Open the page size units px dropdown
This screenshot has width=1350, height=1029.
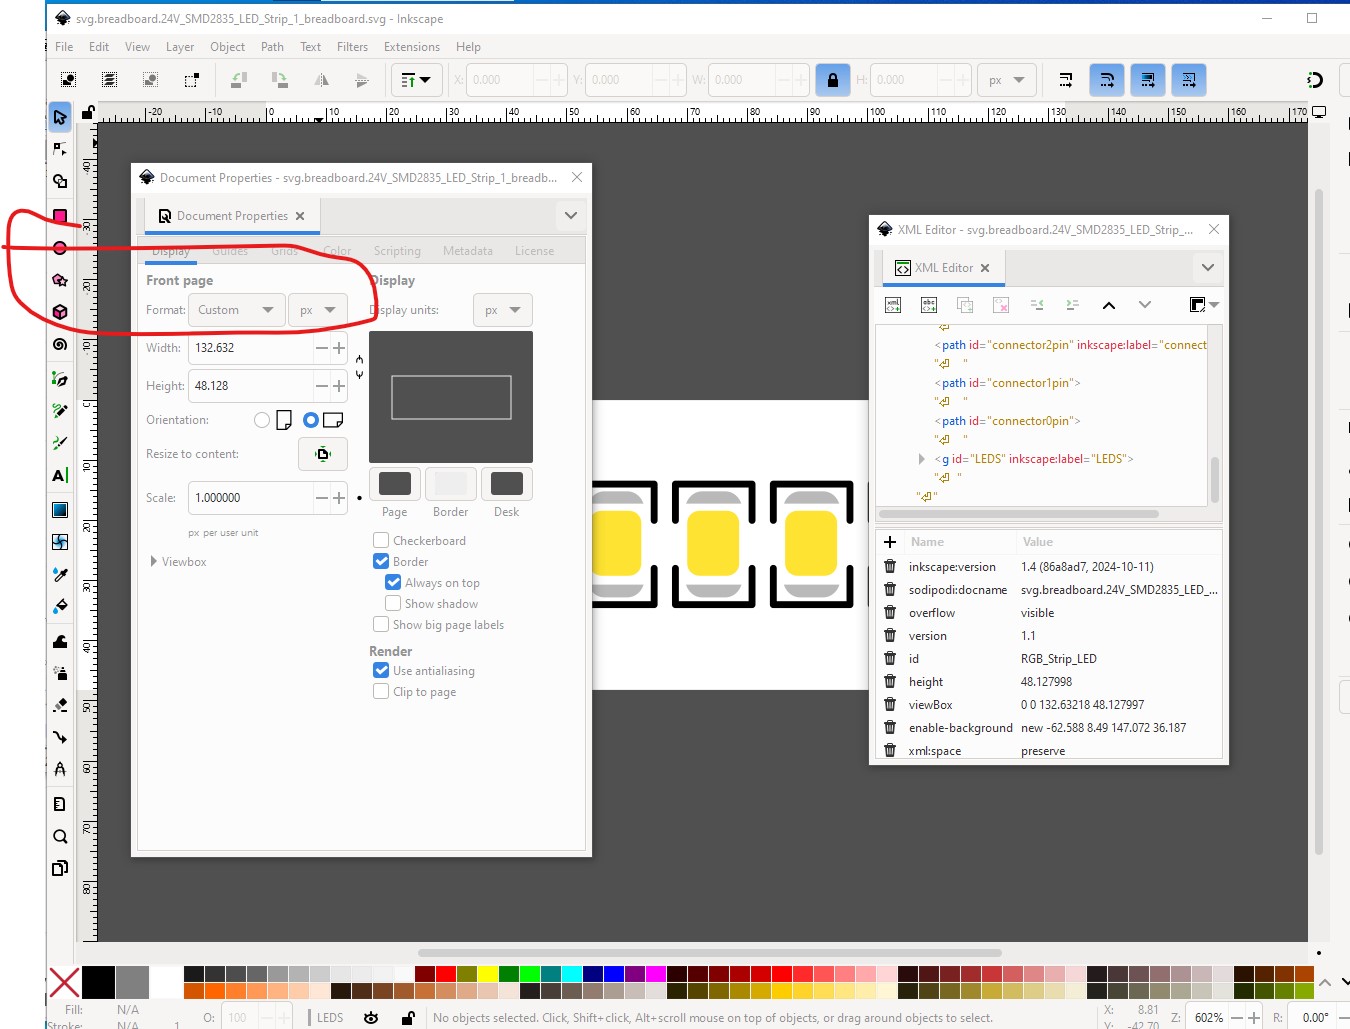pyautogui.click(x=318, y=310)
